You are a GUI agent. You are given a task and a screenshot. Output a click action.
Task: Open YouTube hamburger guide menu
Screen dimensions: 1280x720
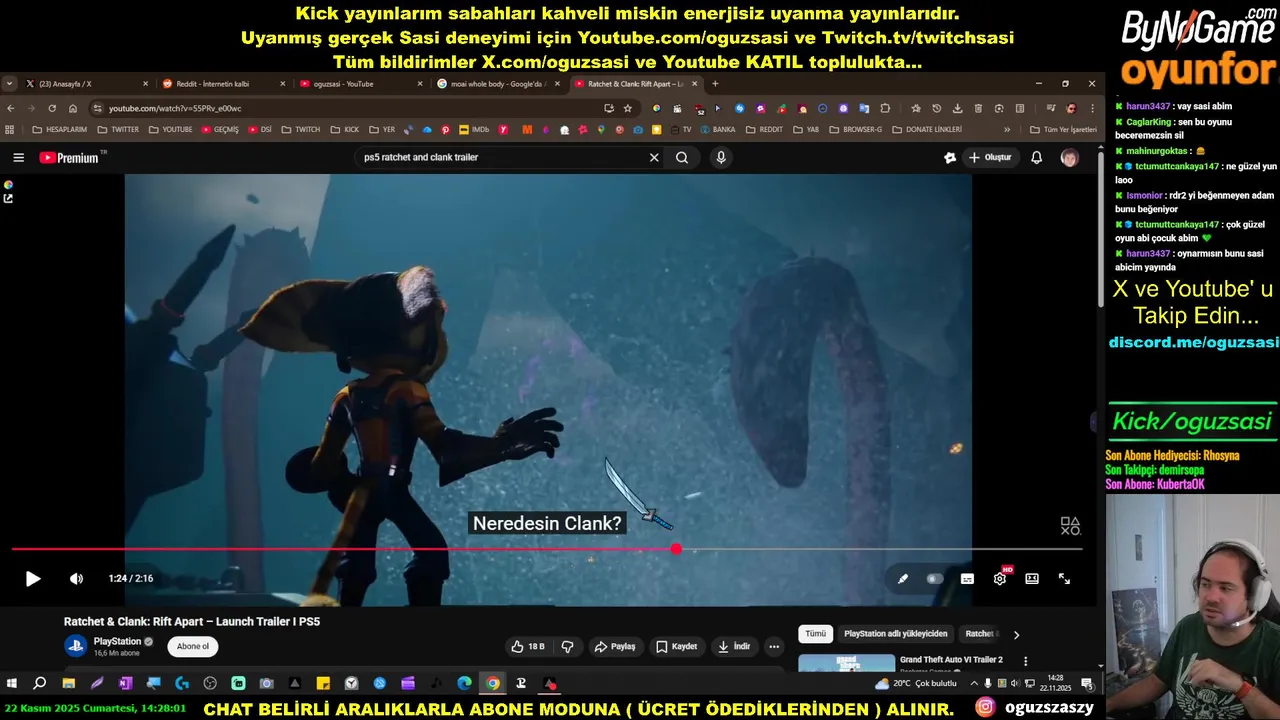pos(18,157)
